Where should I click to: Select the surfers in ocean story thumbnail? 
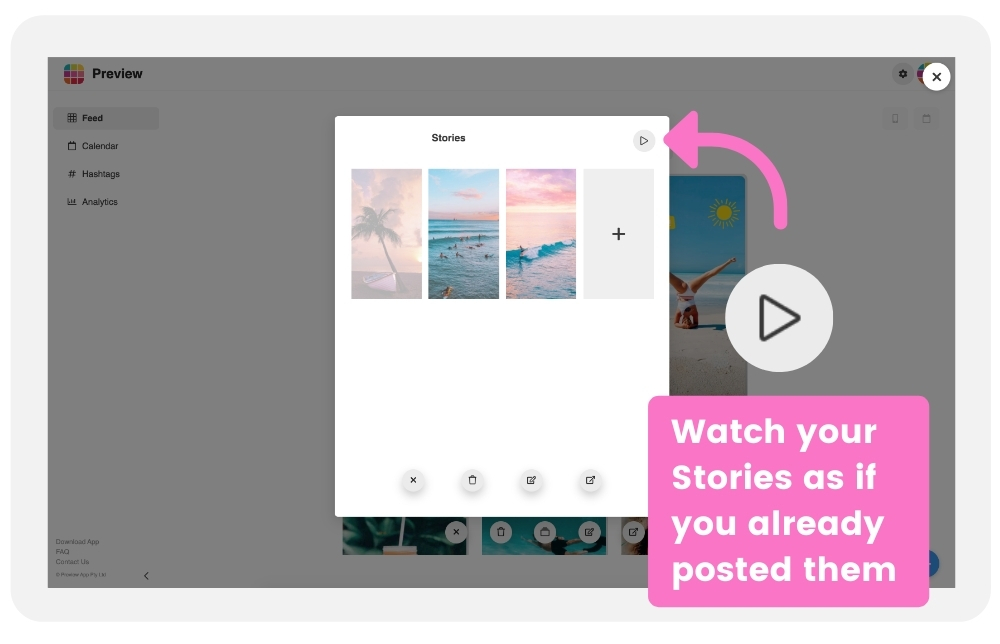click(x=464, y=234)
